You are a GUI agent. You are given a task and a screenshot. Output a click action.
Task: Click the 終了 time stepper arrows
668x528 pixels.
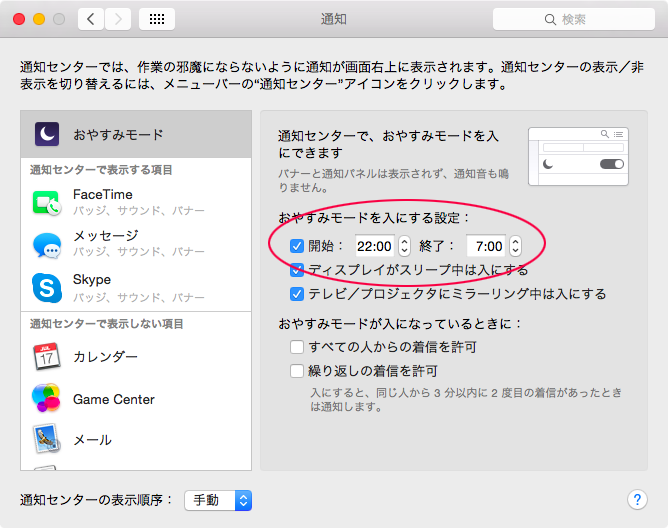[x=515, y=246]
